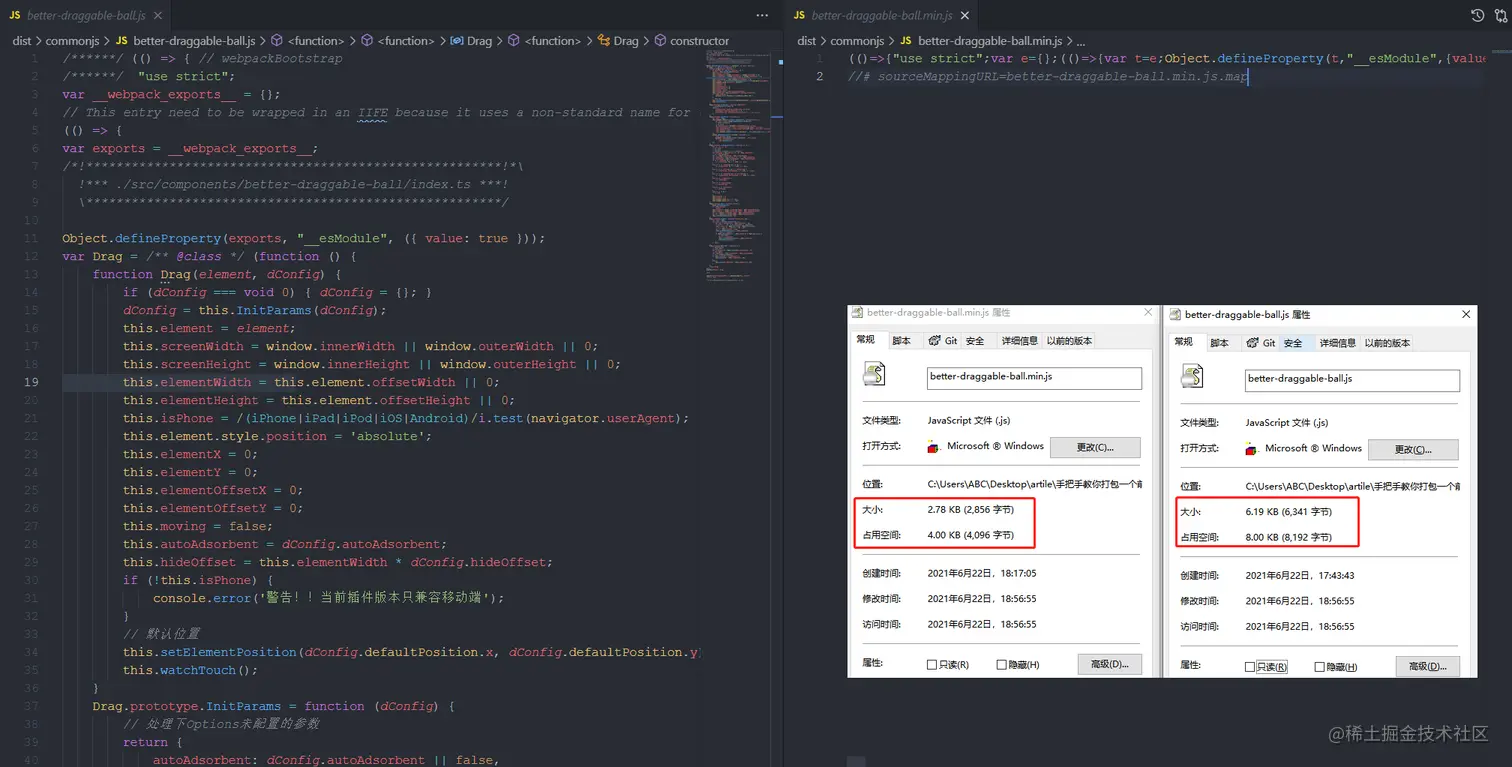Open 安全 tab in min.js properties dialog
Viewport: 1512px width, 767px height.
tap(975, 341)
